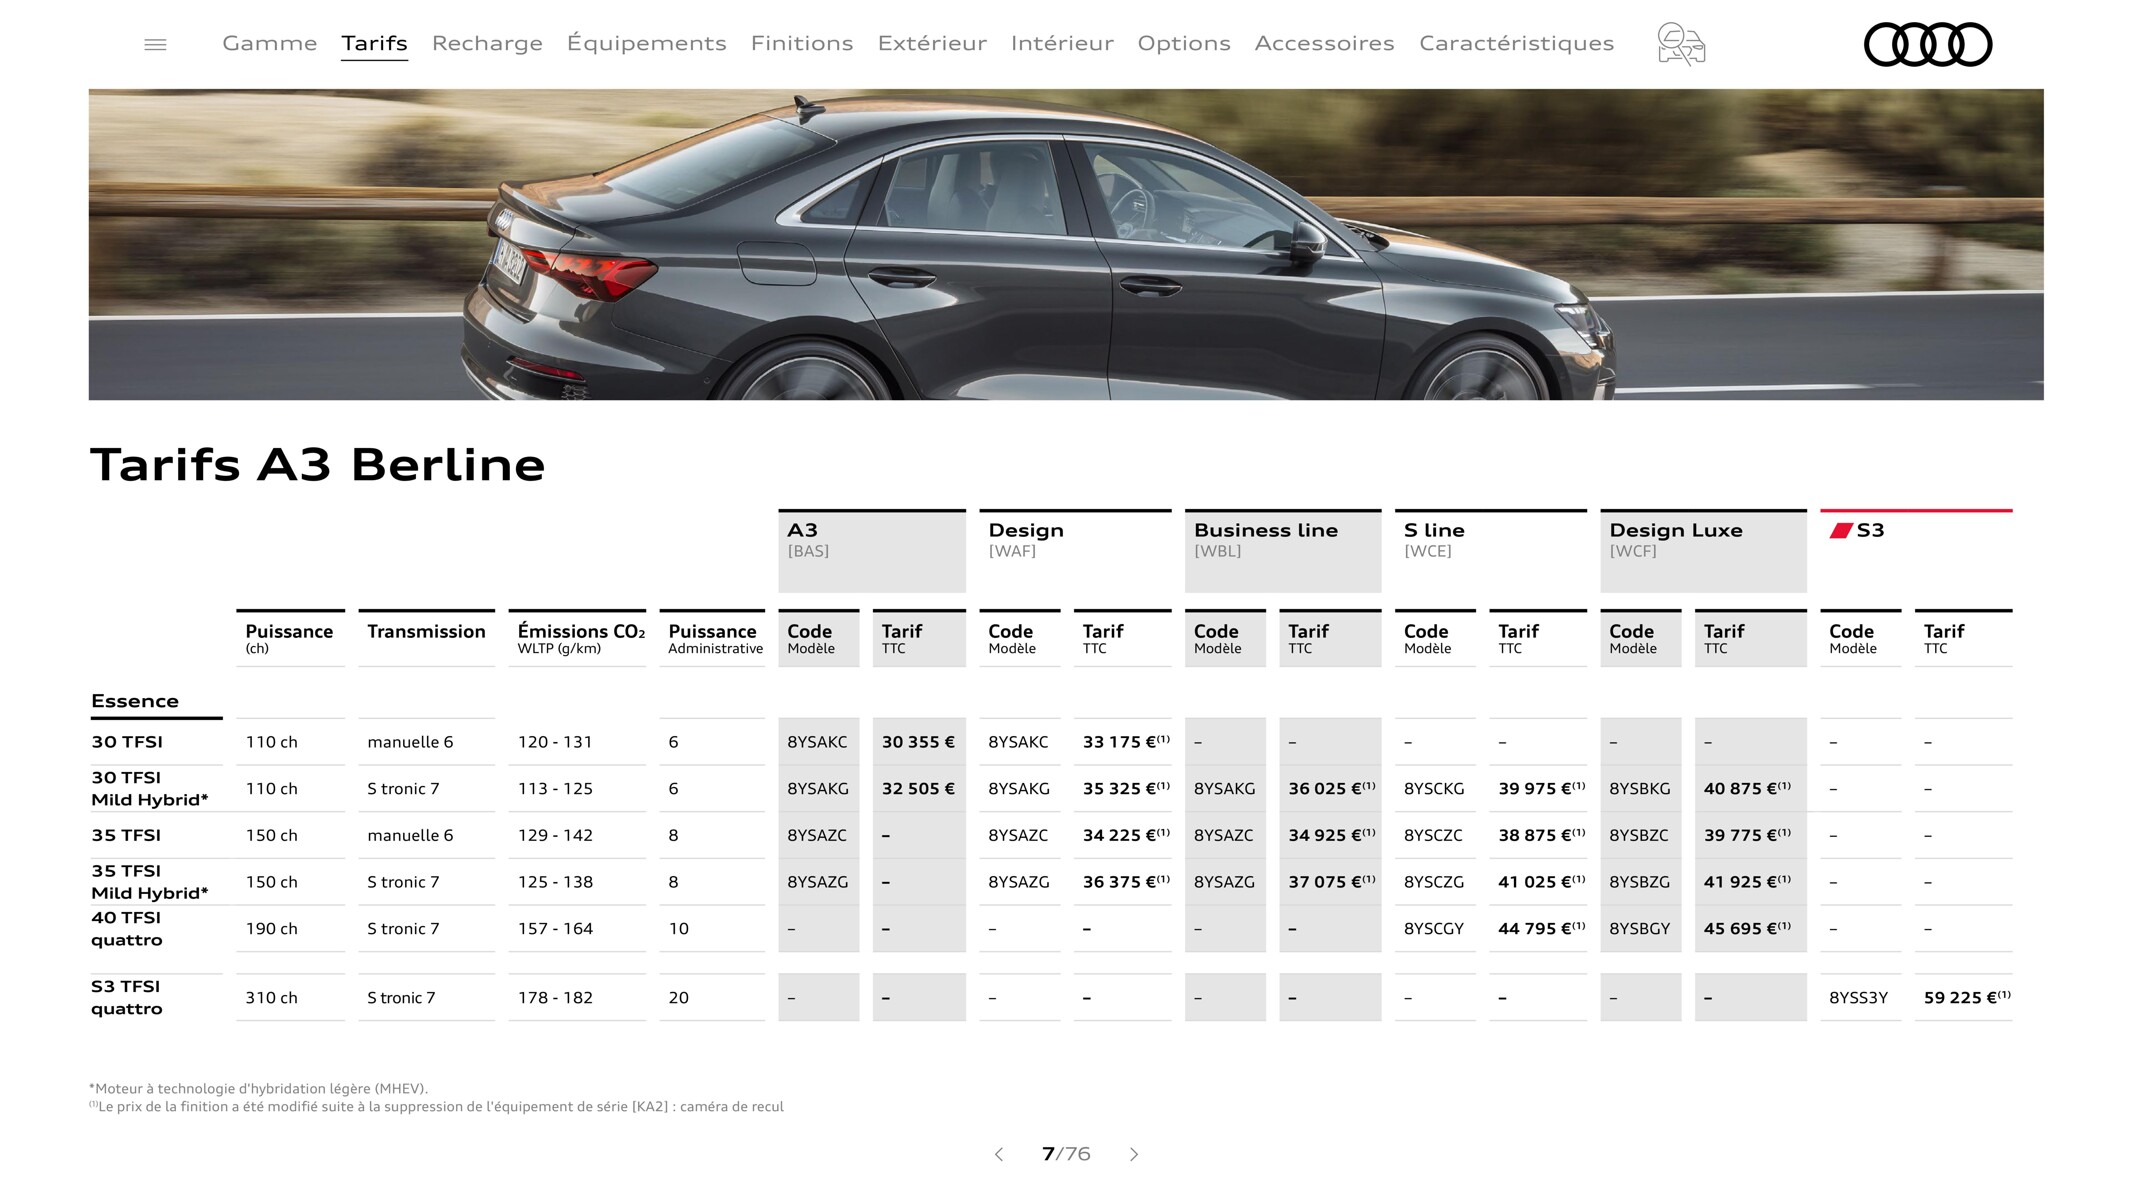This screenshot has width=2133, height=1200.
Task: Click the 44 795 € S line price
Action: (x=1542, y=929)
